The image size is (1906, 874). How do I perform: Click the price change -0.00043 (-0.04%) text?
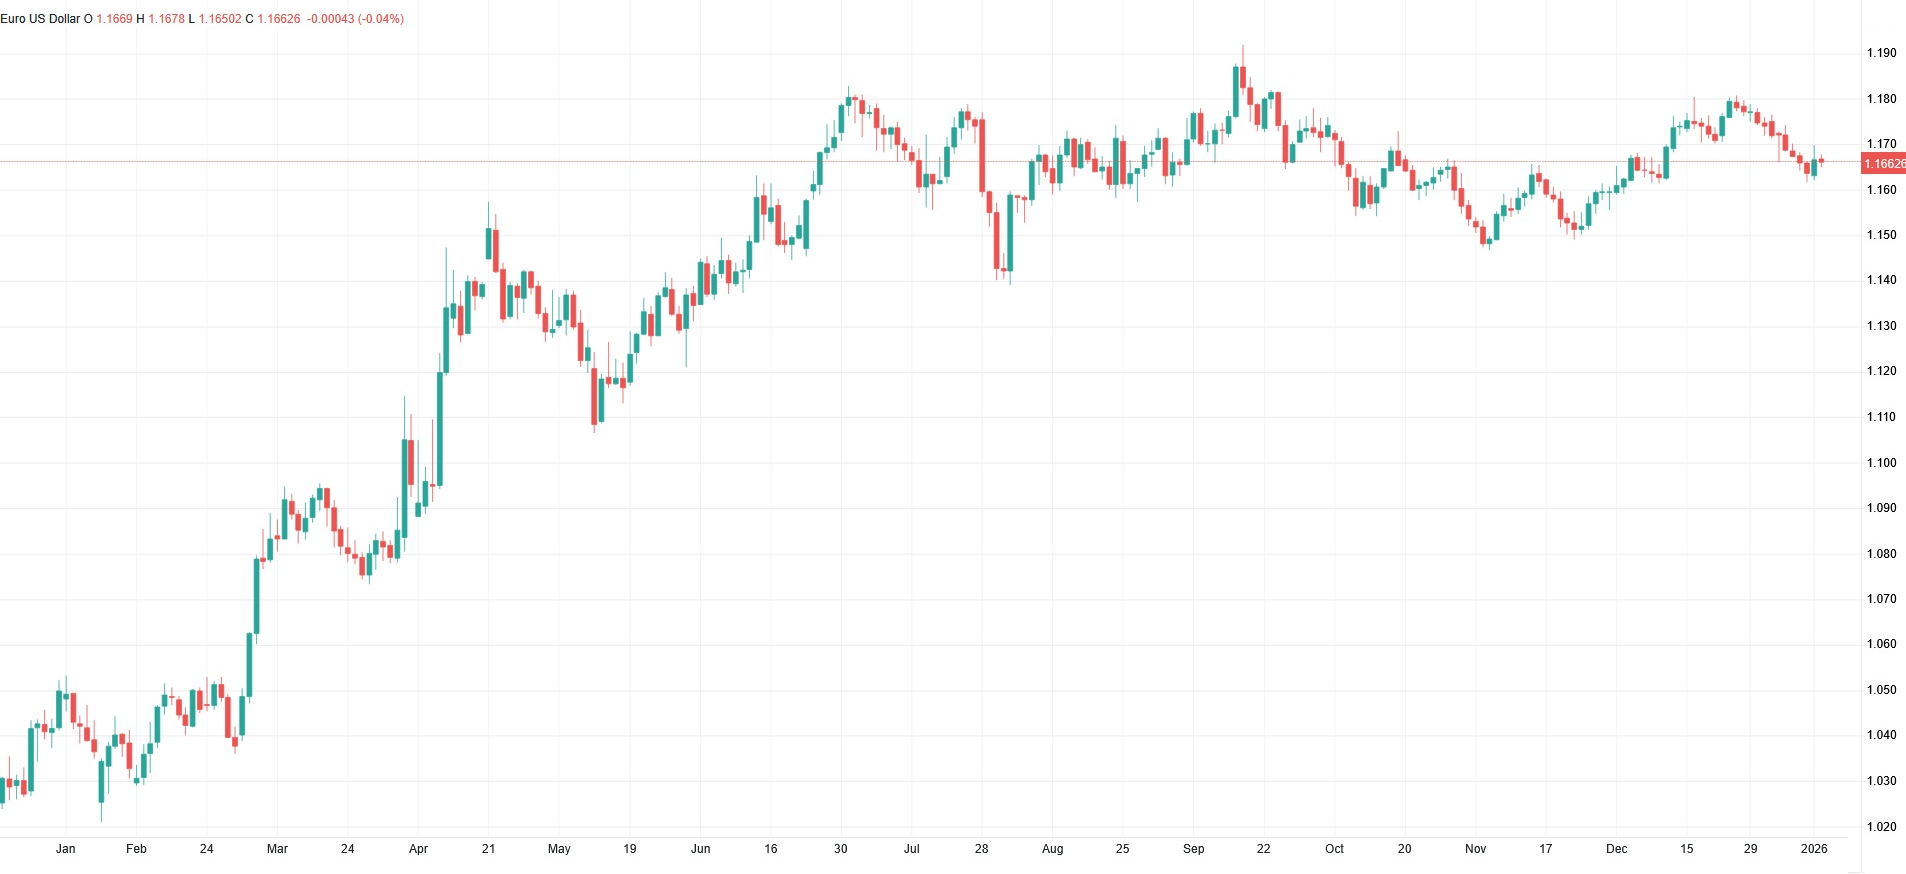coord(355,19)
